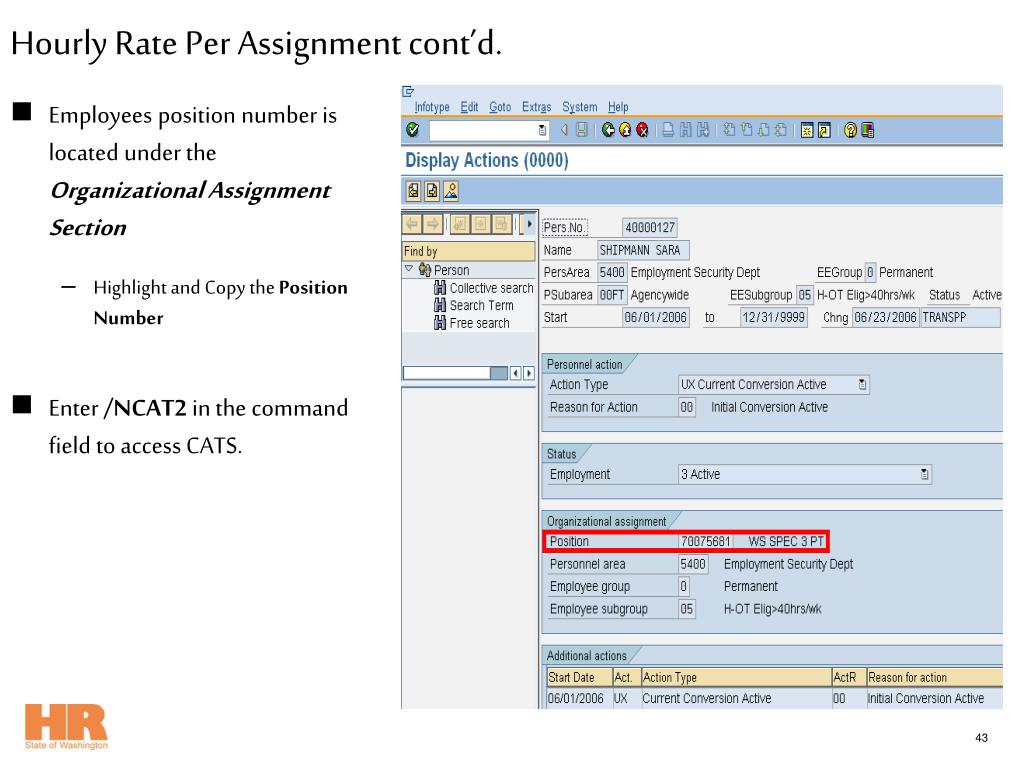Click the yellow Help question mark icon
Image resolution: width=1024 pixels, height=768 pixels.
(x=850, y=130)
